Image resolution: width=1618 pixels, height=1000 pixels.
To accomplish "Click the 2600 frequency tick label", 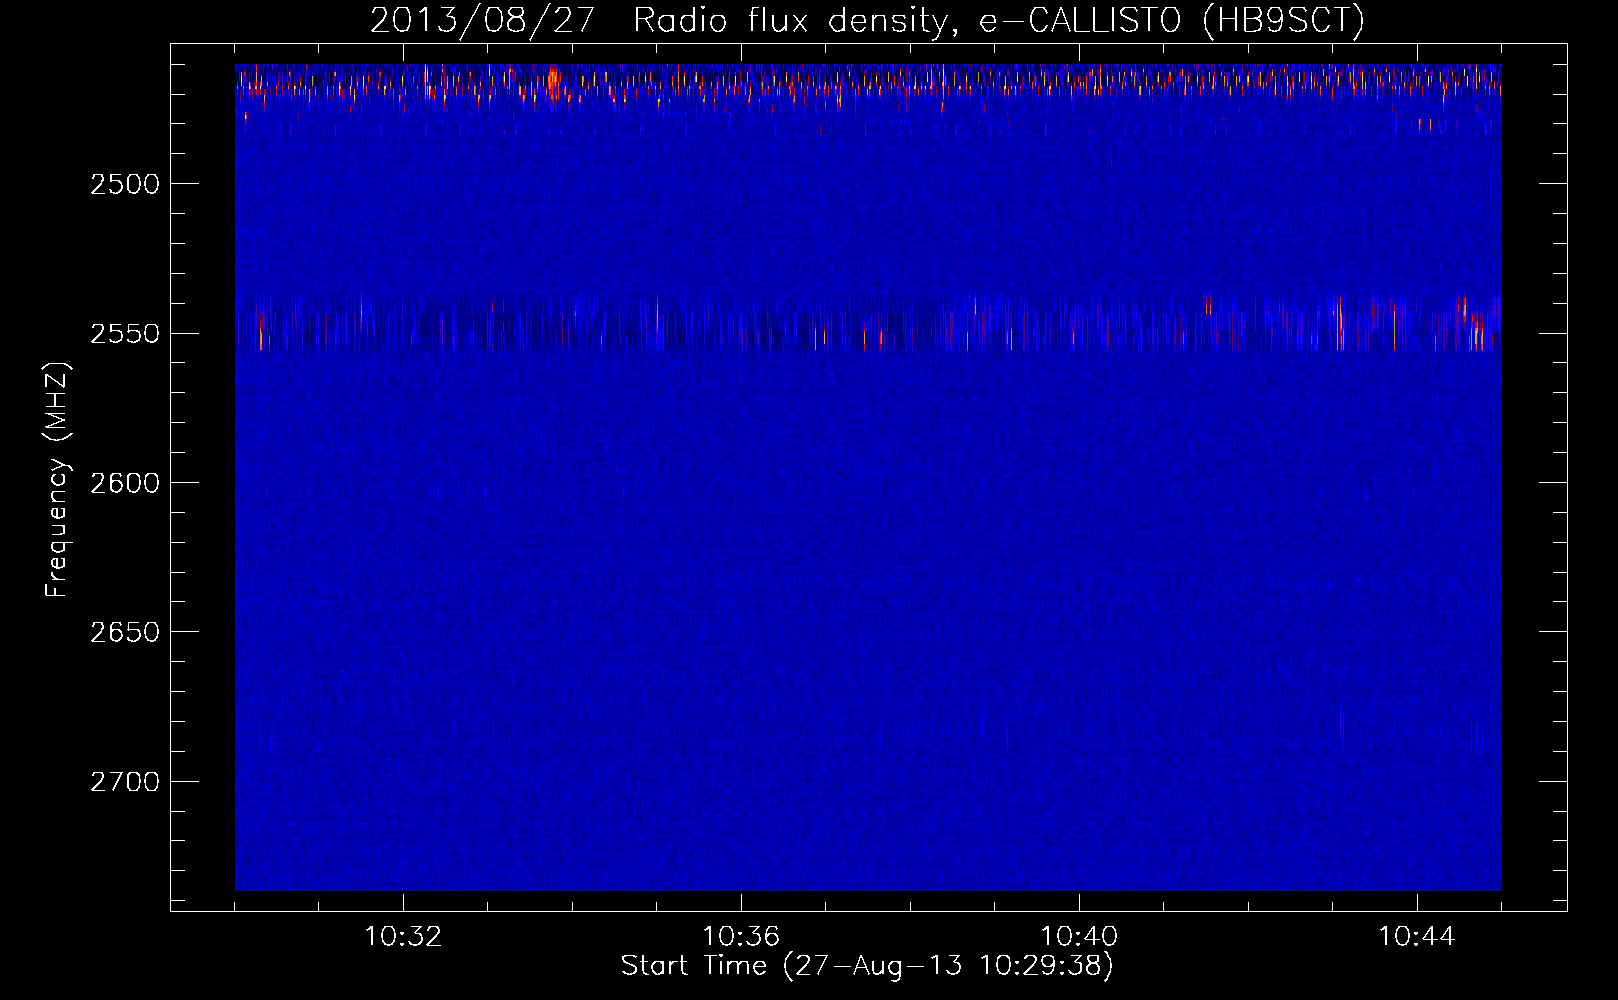I will coord(125,483).
